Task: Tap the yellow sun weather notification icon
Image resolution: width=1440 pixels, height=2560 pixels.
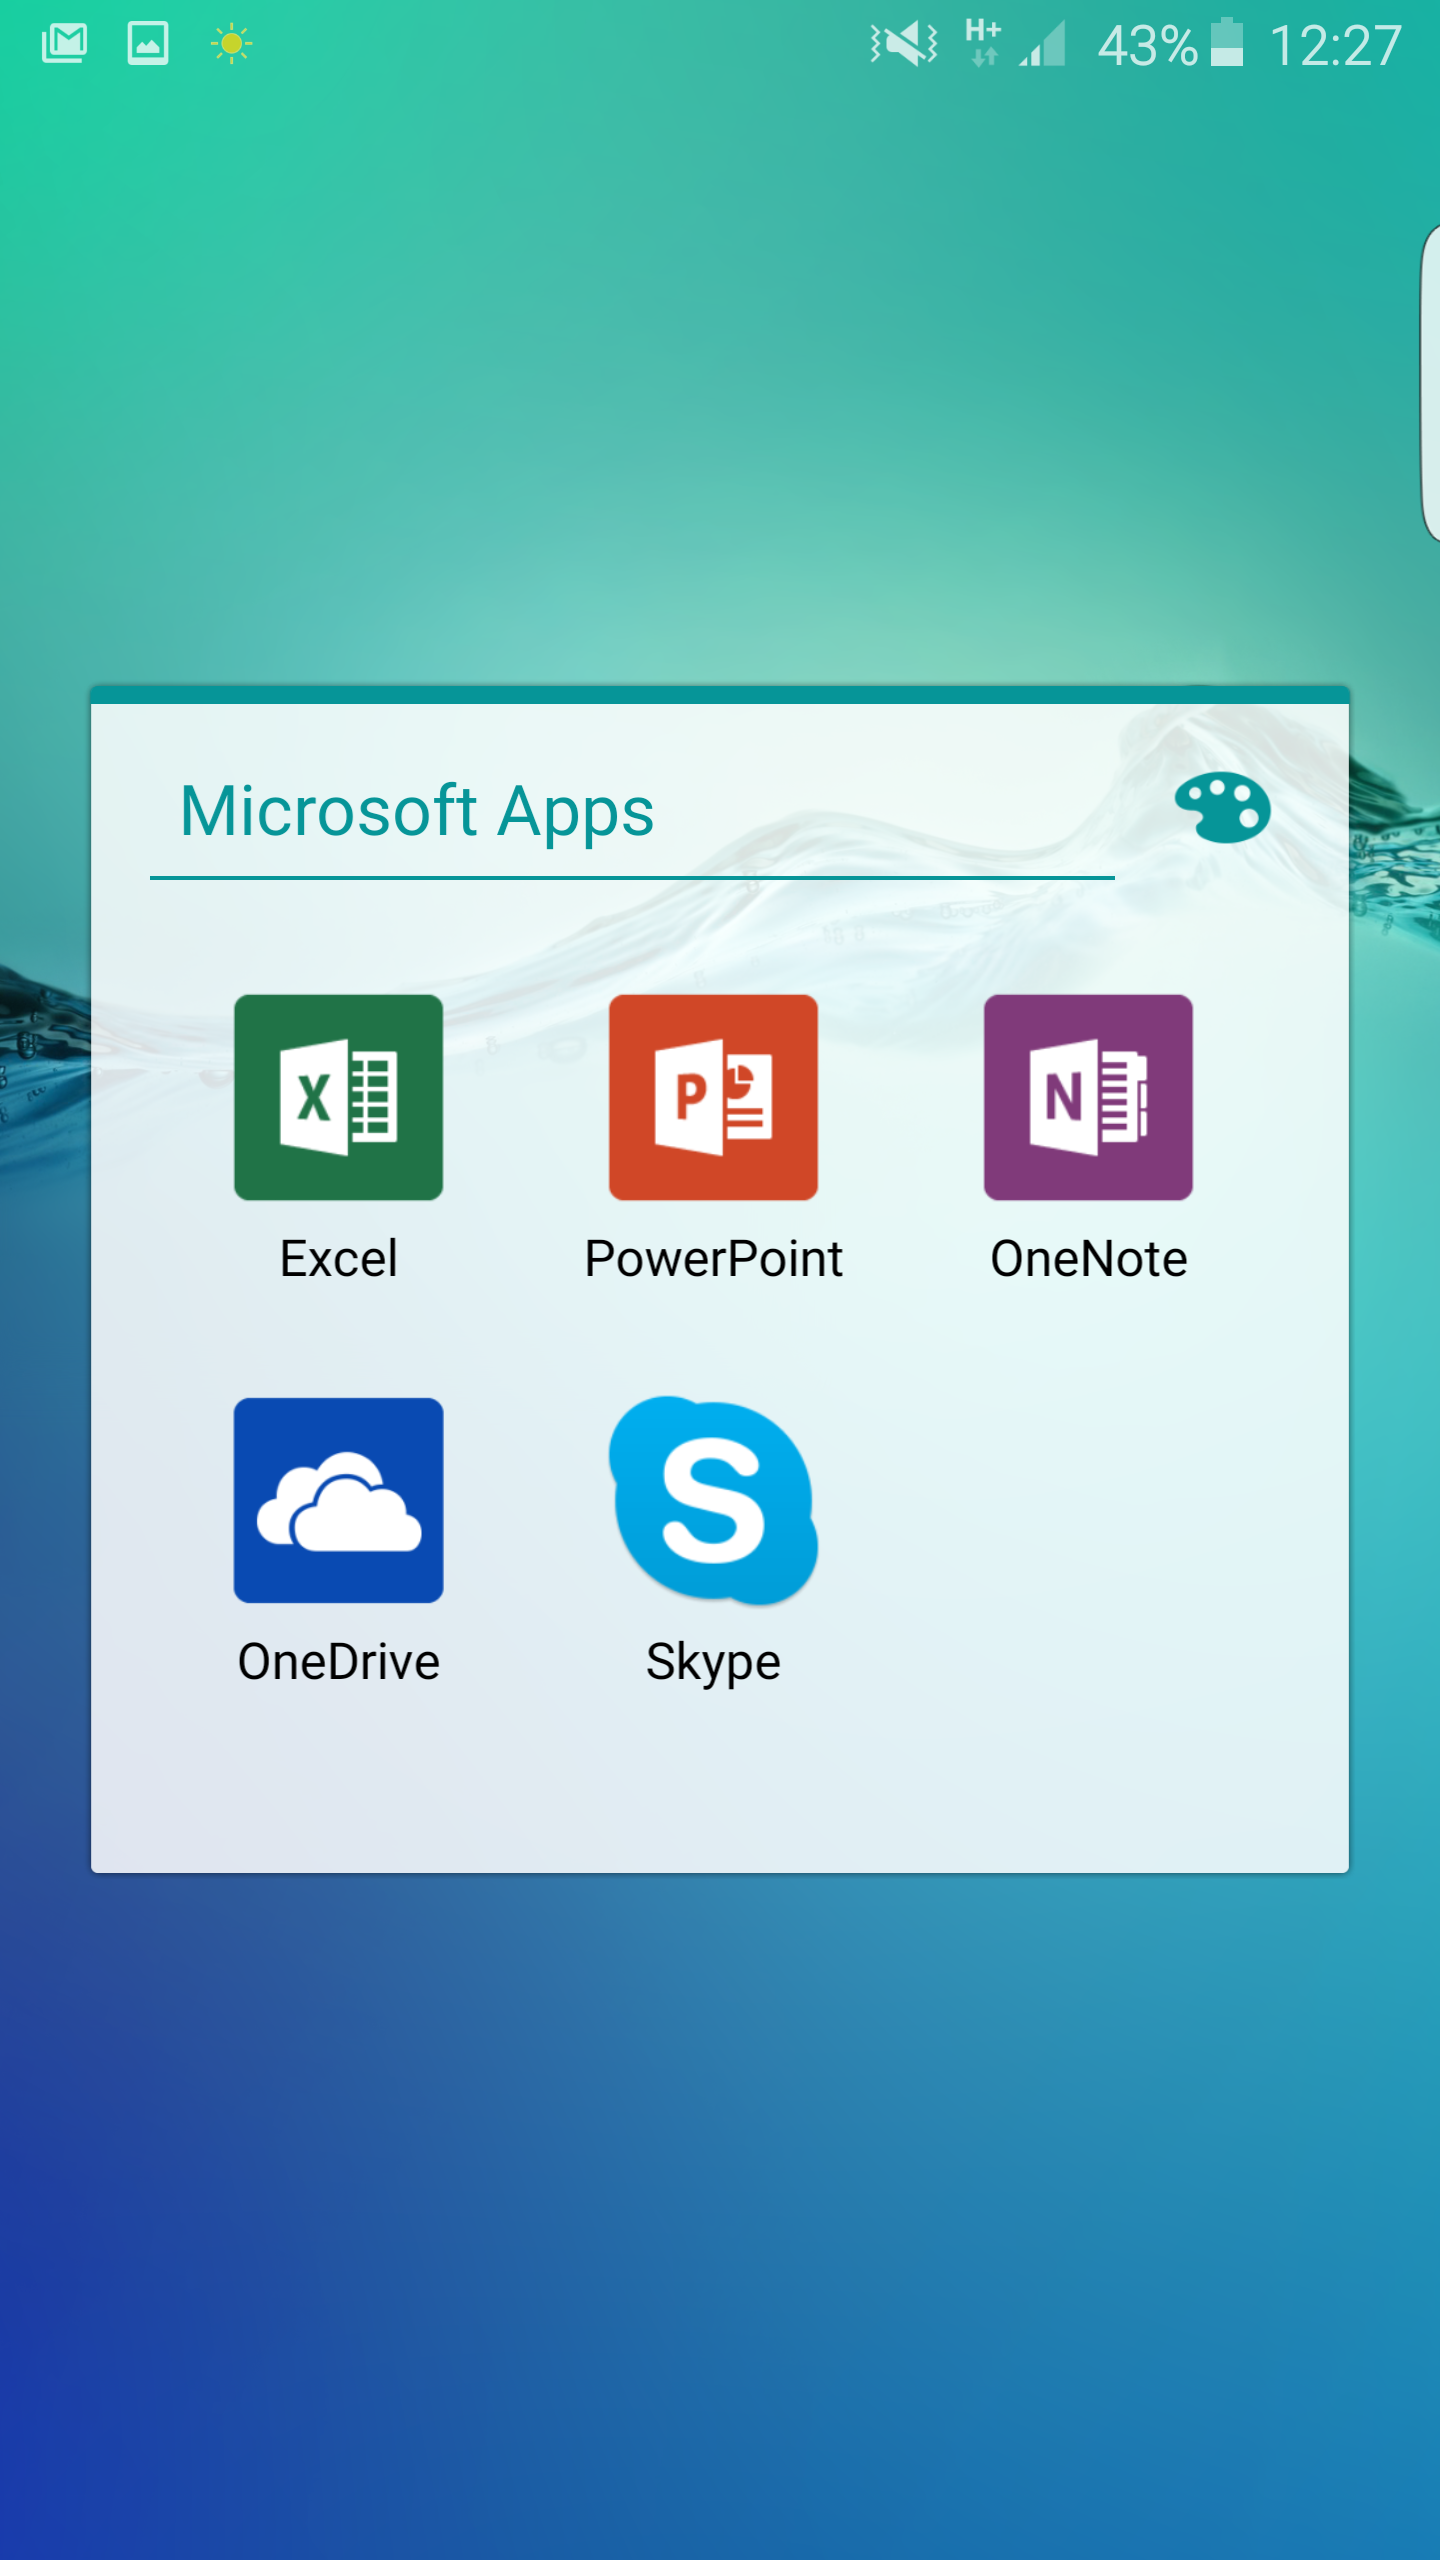Action: pyautogui.click(x=231, y=44)
